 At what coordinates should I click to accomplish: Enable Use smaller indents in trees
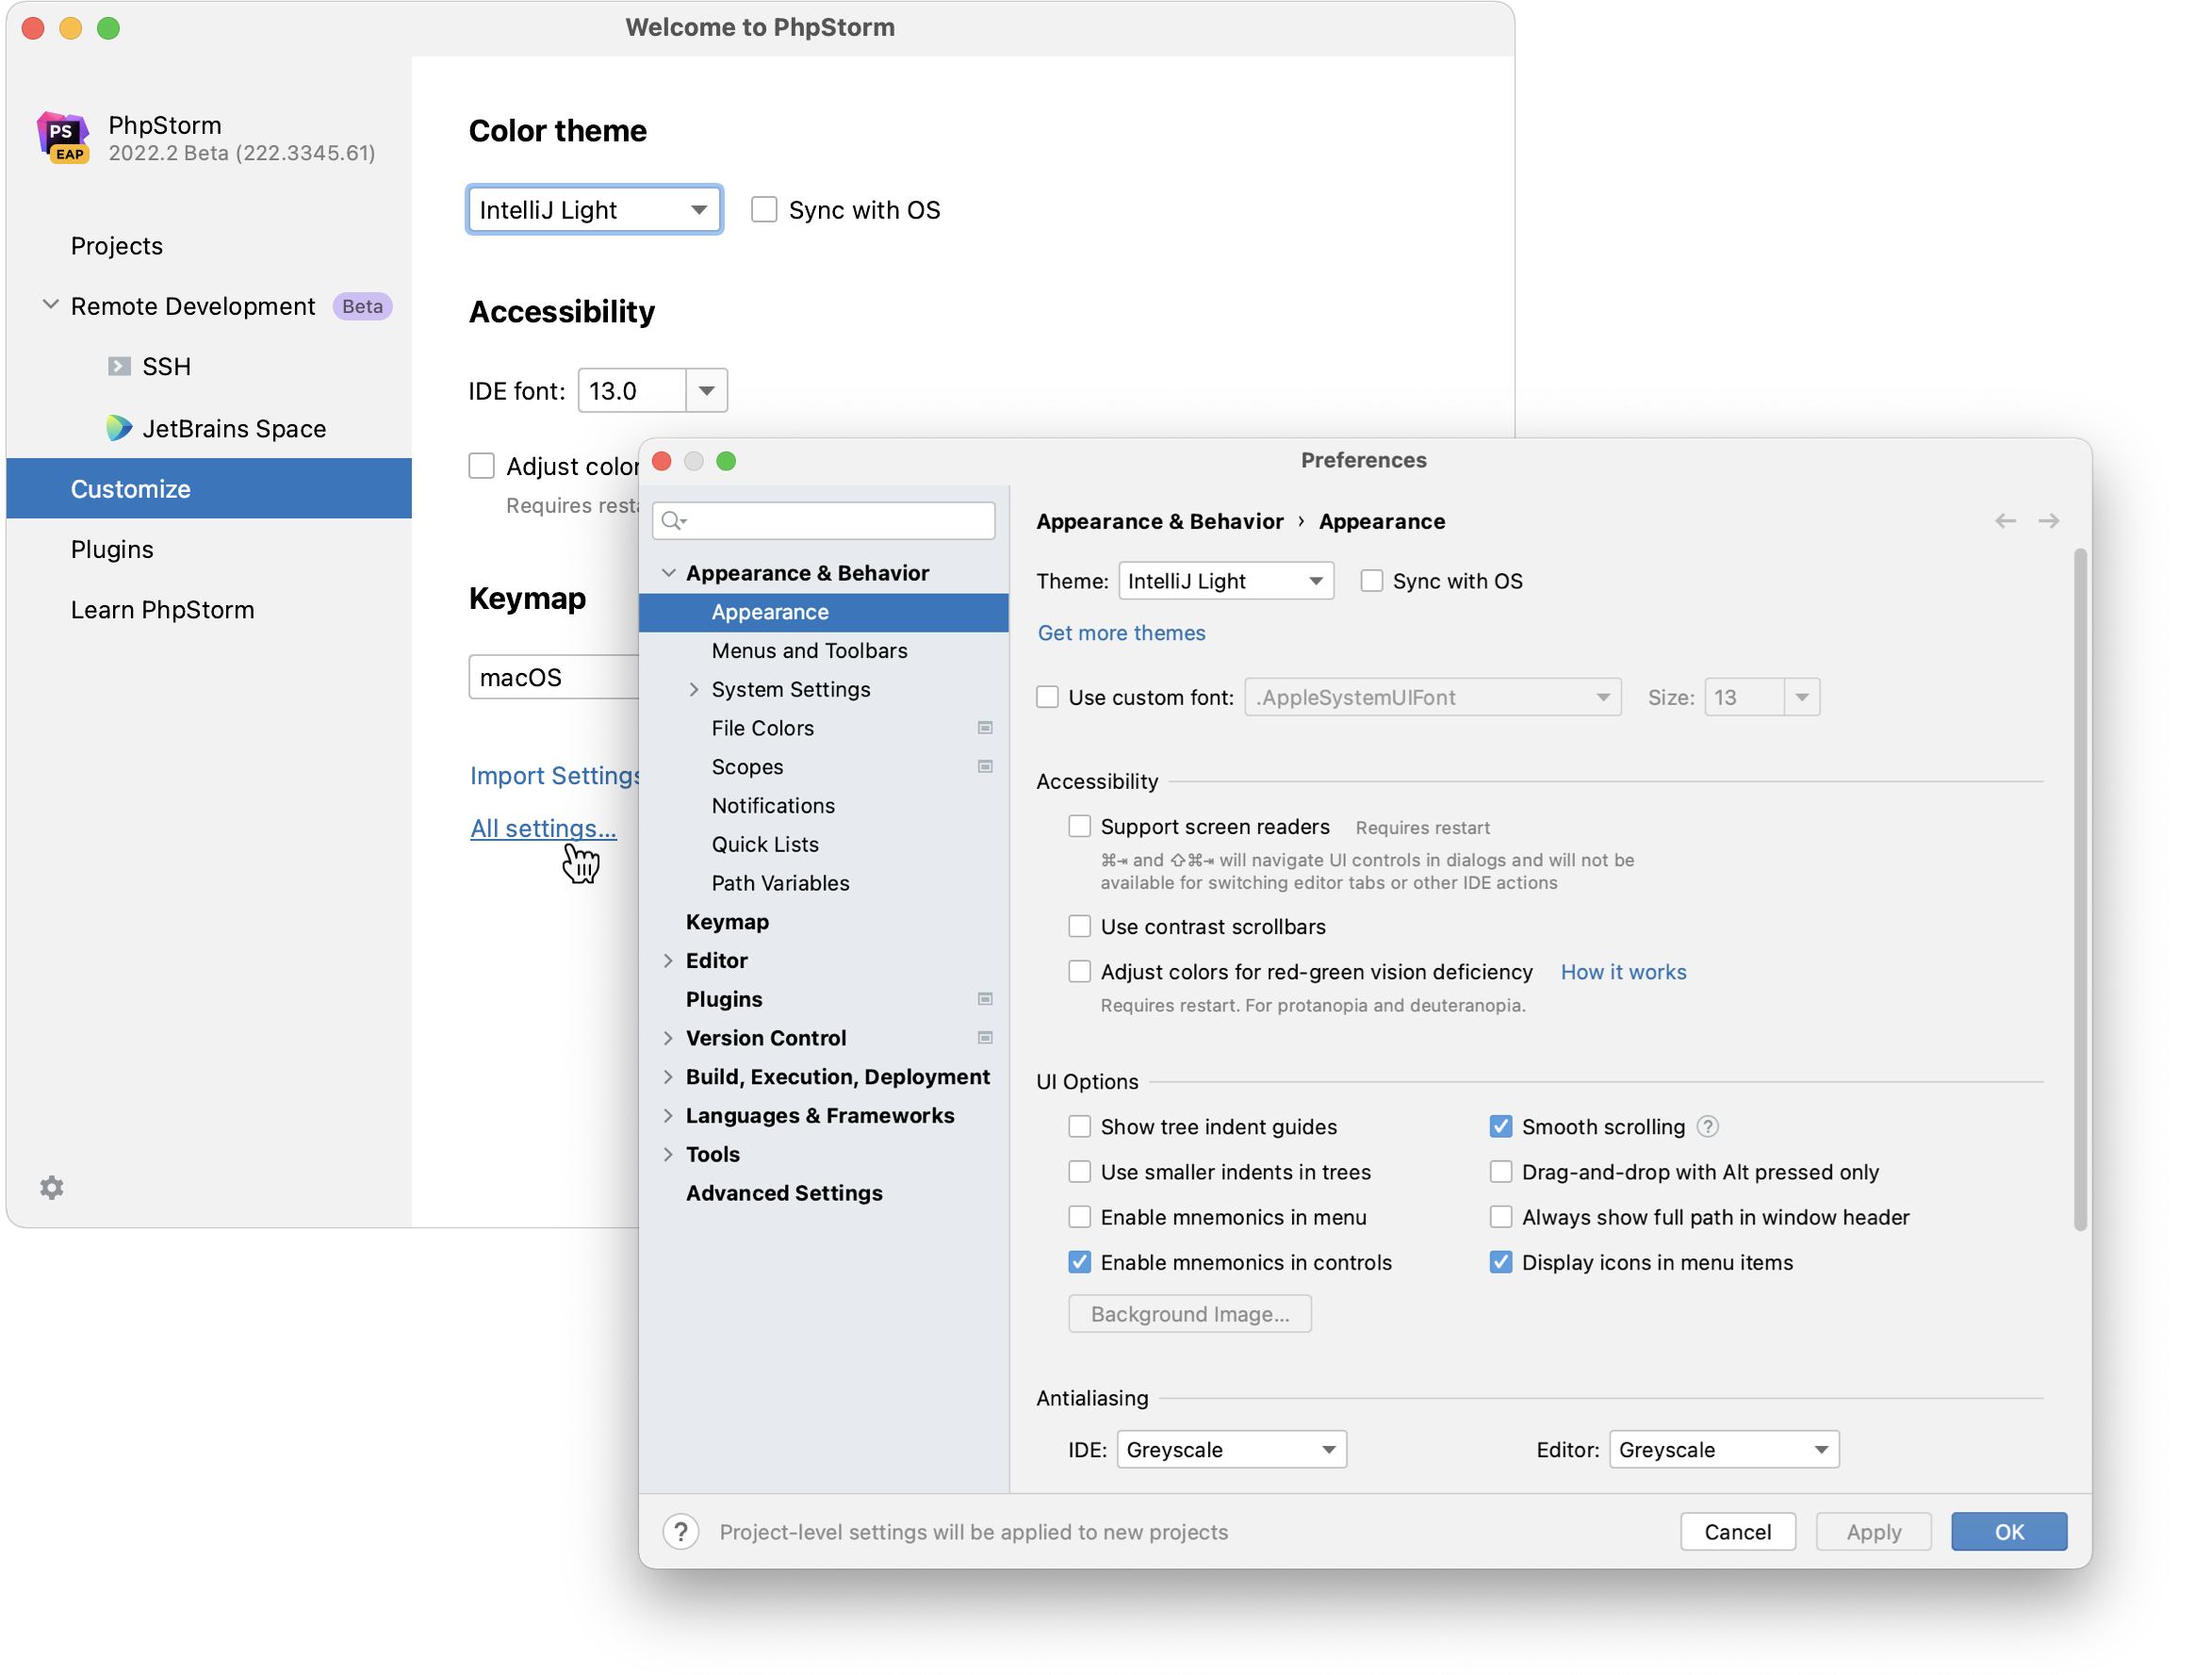point(1079,1172)
